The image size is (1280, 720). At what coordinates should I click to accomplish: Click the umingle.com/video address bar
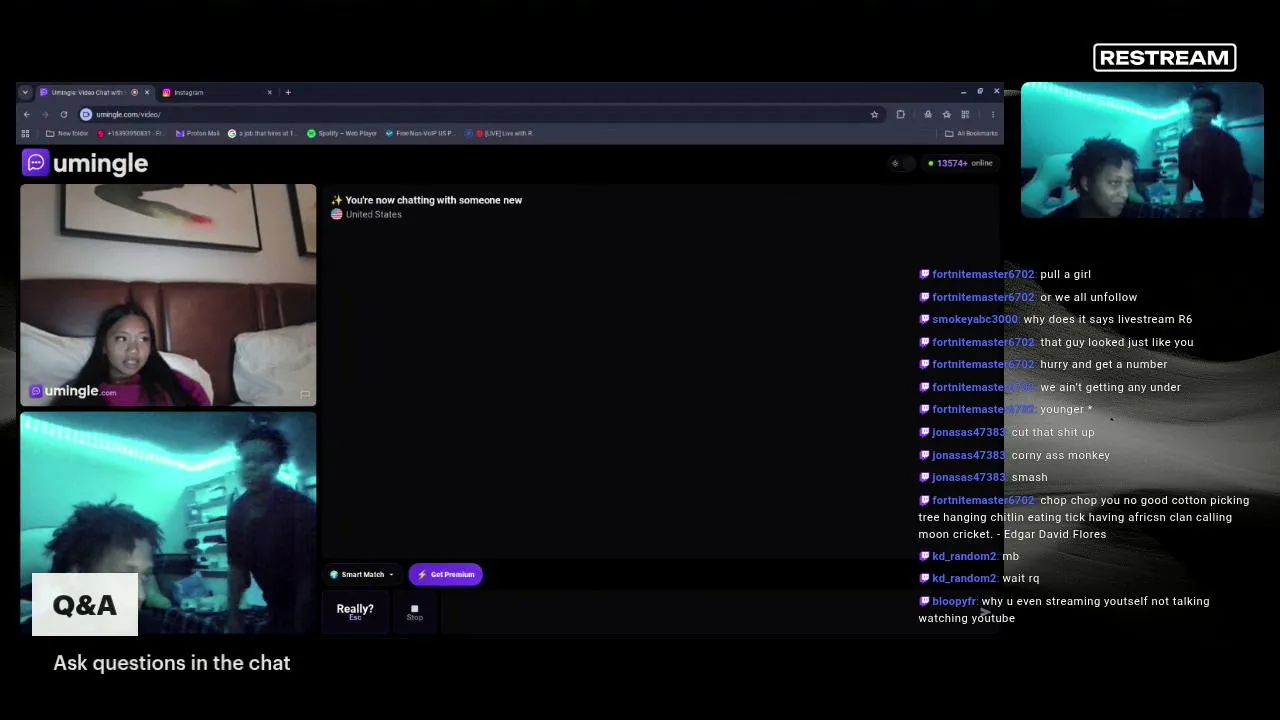[480, 114]
